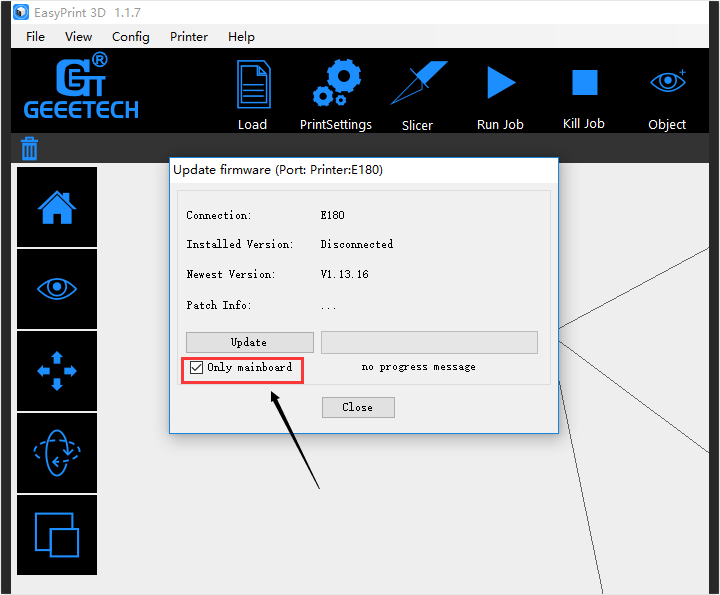Click the Newest Version value V1.13.16
The image size is (720, 595).
point(344,274)
